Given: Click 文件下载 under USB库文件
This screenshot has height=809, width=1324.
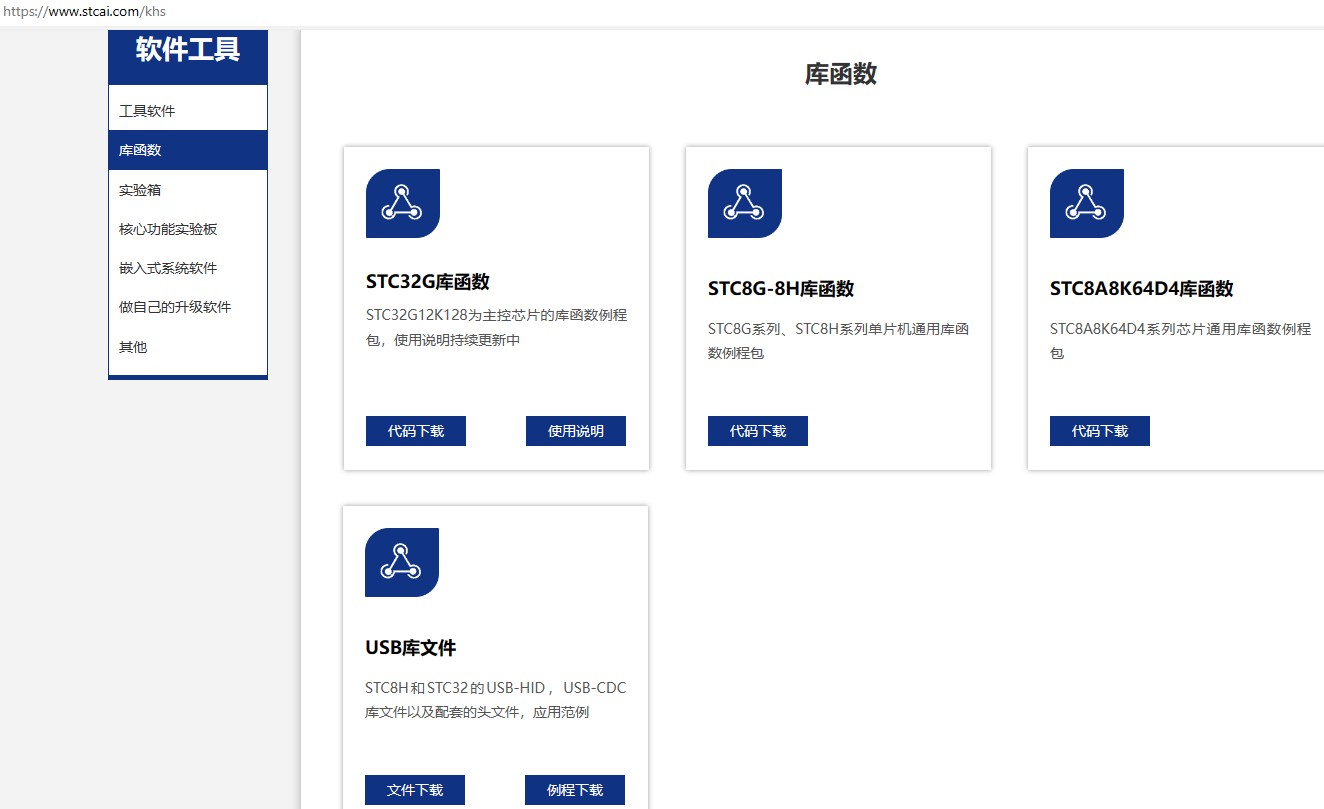Looking at the screenshot, I should pyautogui.click(x=415, y=790).
